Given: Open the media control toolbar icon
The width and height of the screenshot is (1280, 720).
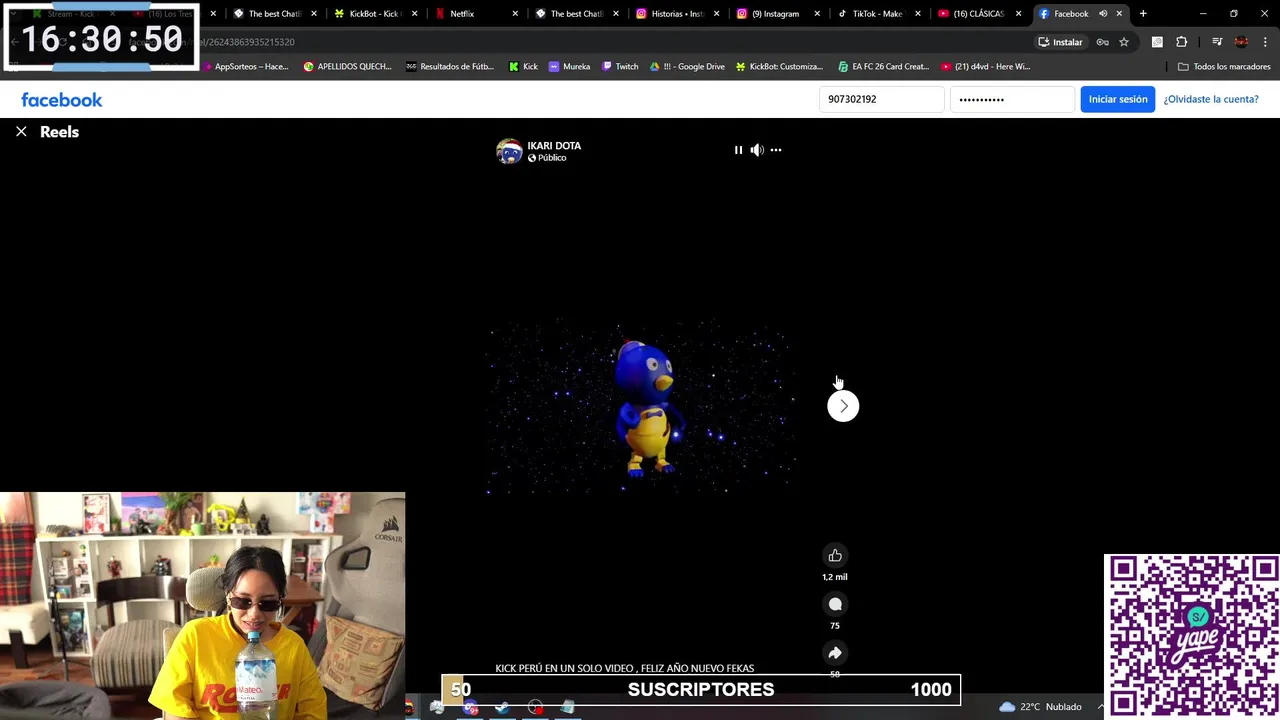Looking at the screenshot, I should click(x=1217, y=42).
